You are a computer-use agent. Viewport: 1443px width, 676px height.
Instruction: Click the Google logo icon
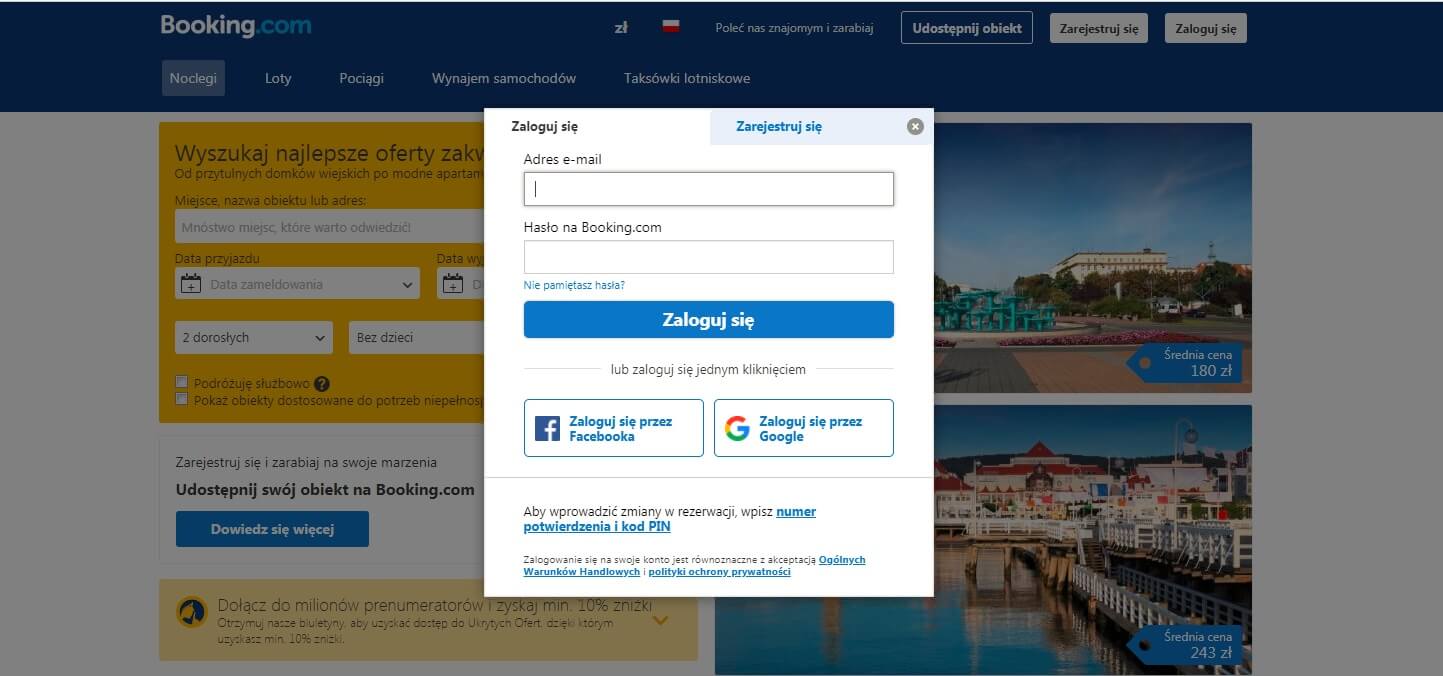click(737, 429)
